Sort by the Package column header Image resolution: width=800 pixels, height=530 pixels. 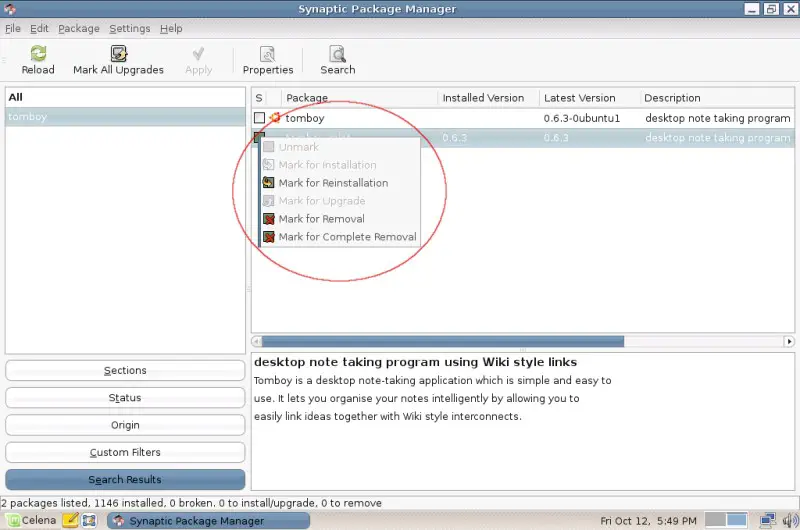(x=360, y=98)
